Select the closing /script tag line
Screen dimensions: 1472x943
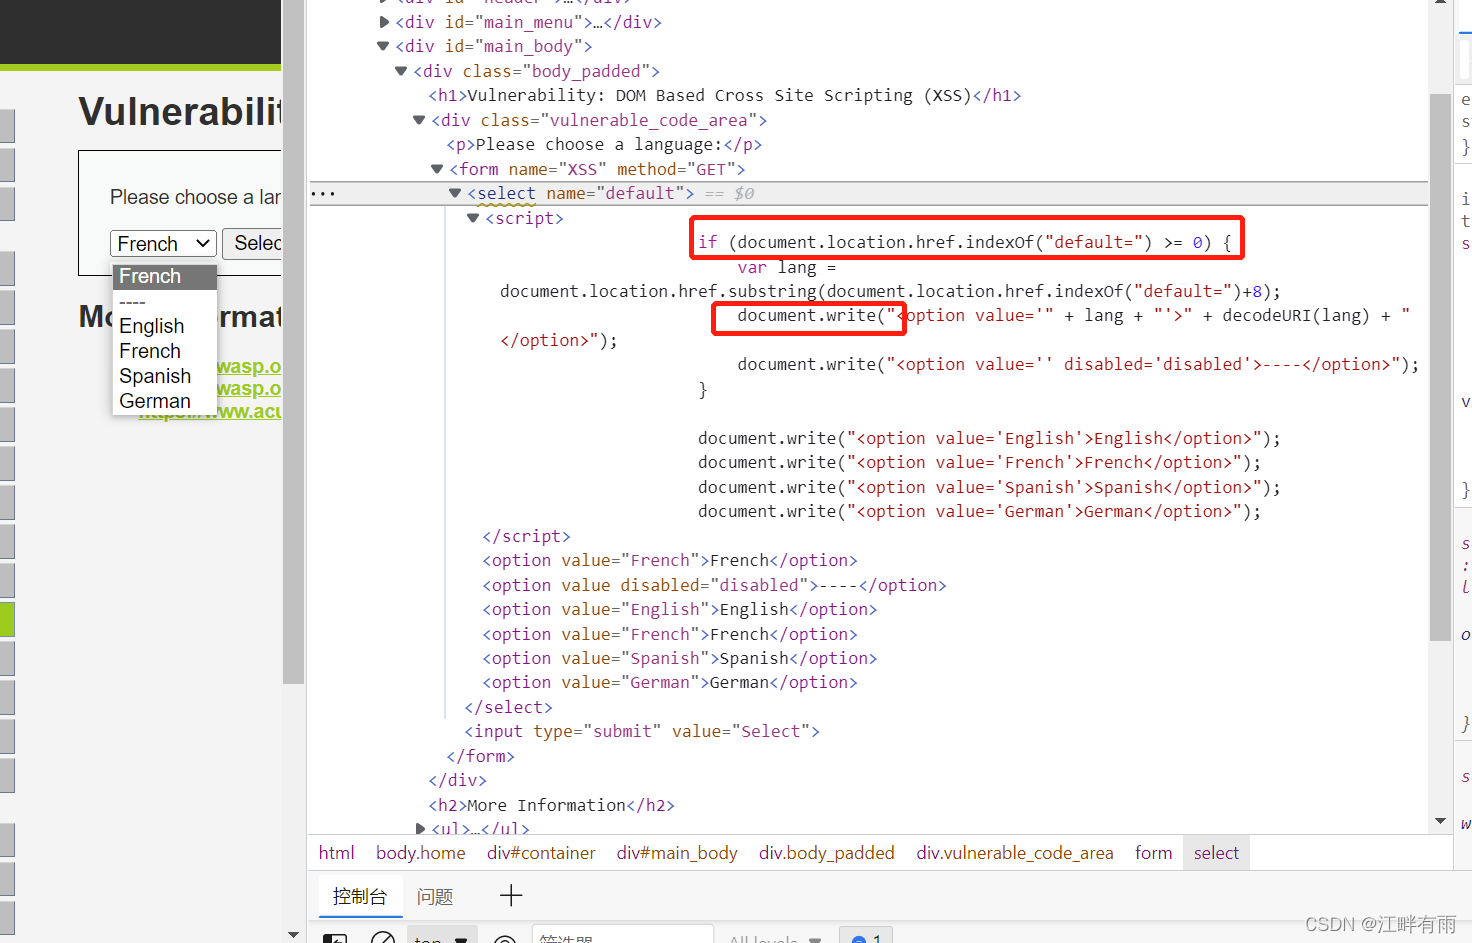[526, 536]
